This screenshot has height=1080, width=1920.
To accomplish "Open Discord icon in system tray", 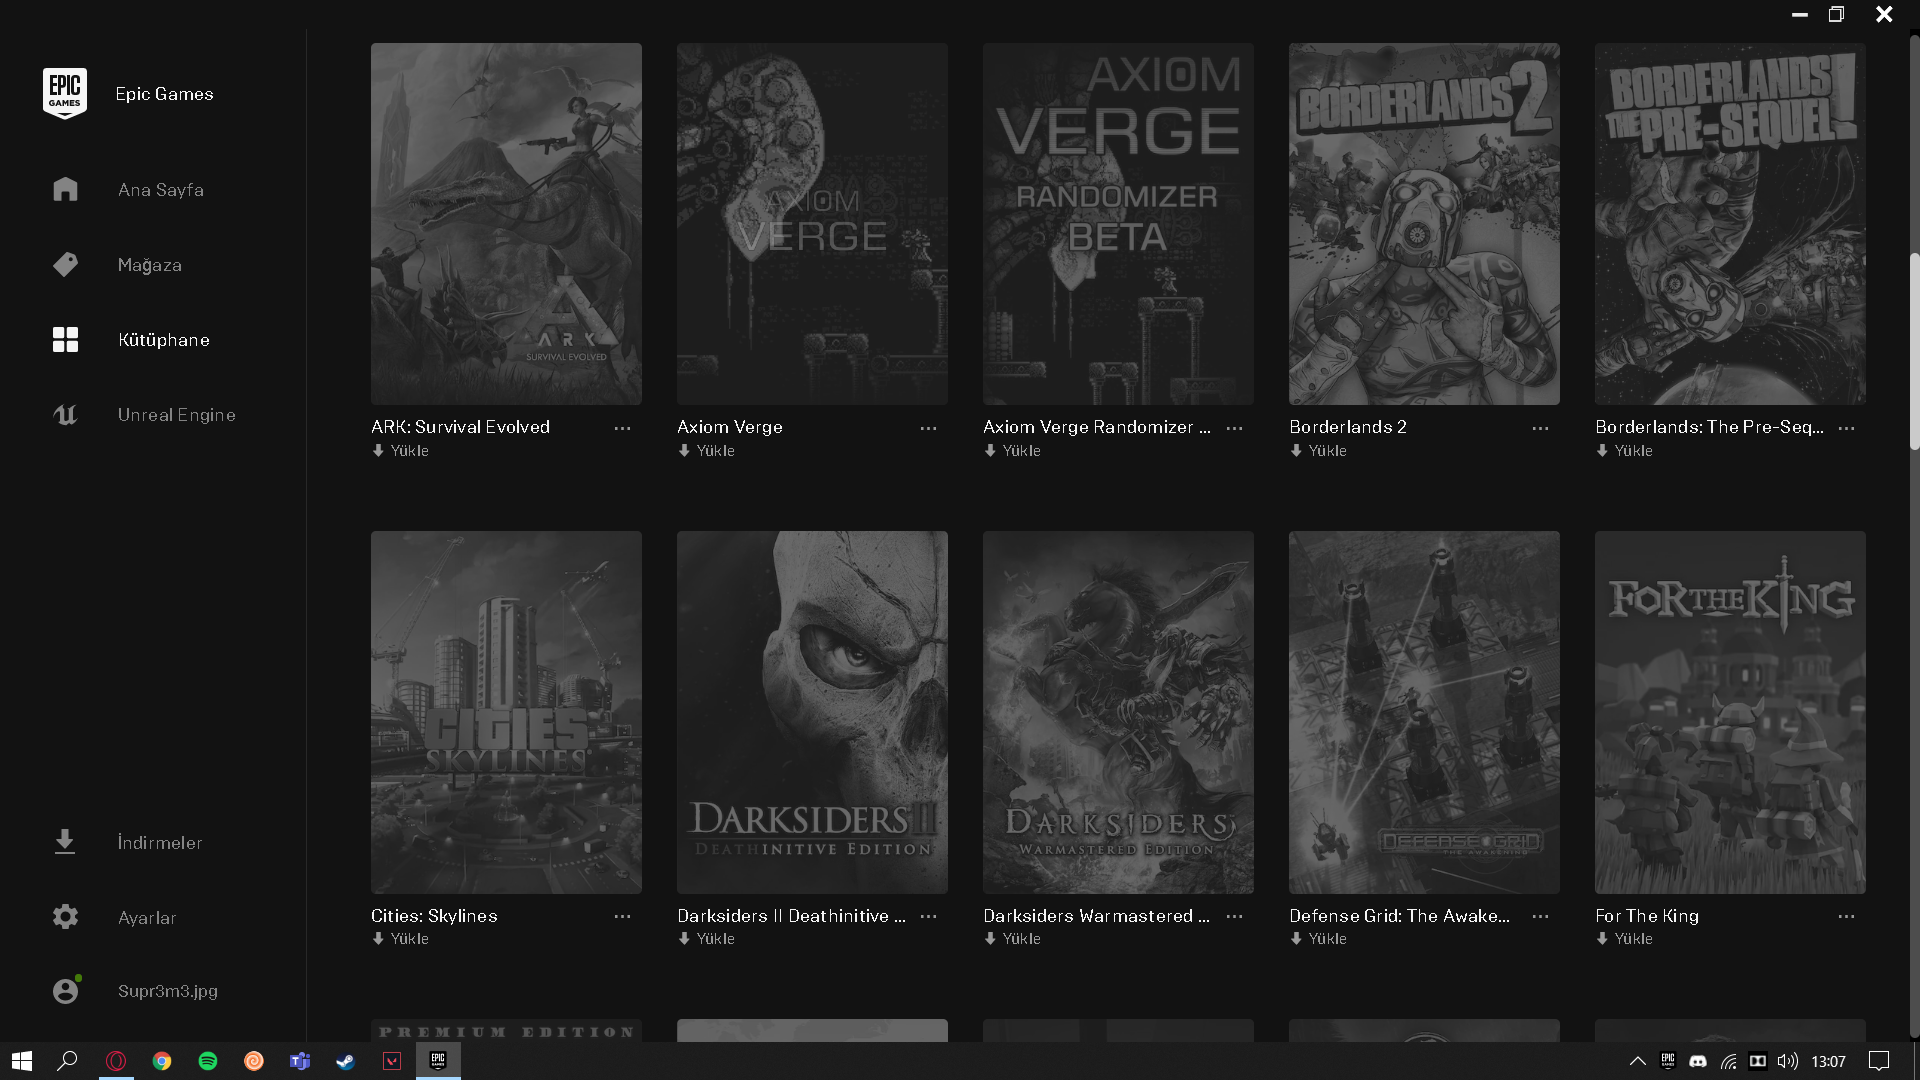I will point(1698,1061).
